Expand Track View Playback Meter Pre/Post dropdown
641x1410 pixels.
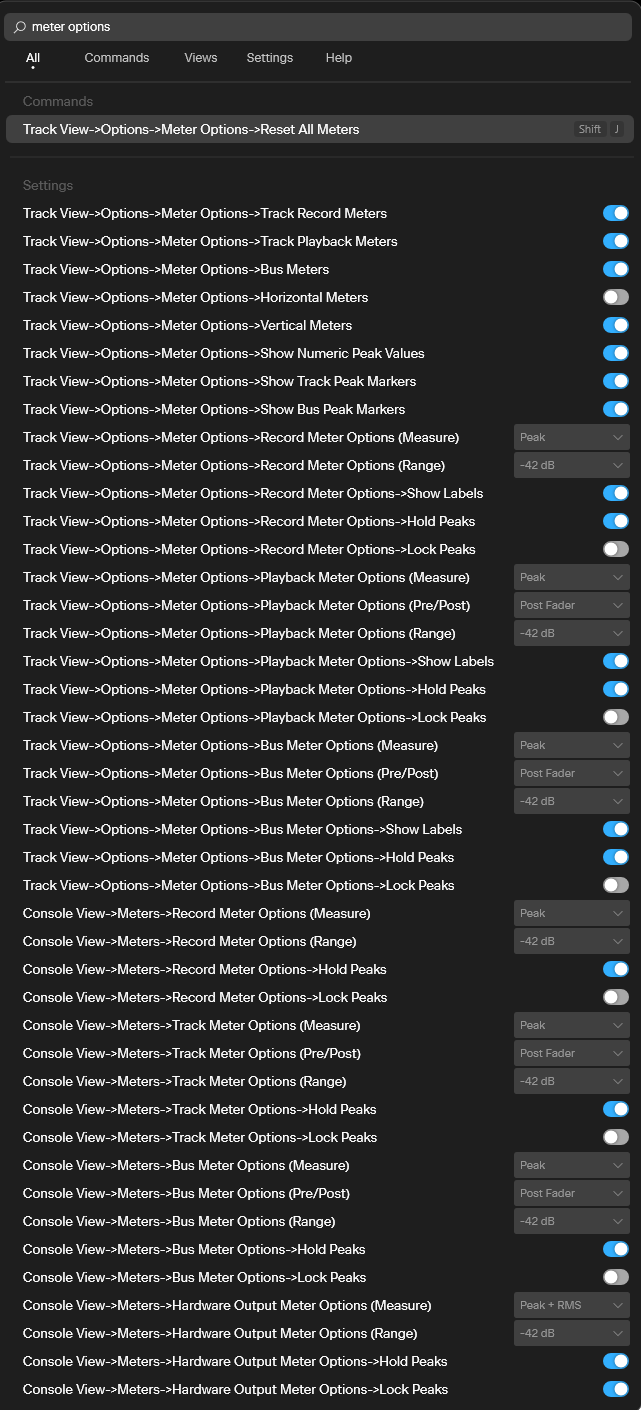coord(571,605)
